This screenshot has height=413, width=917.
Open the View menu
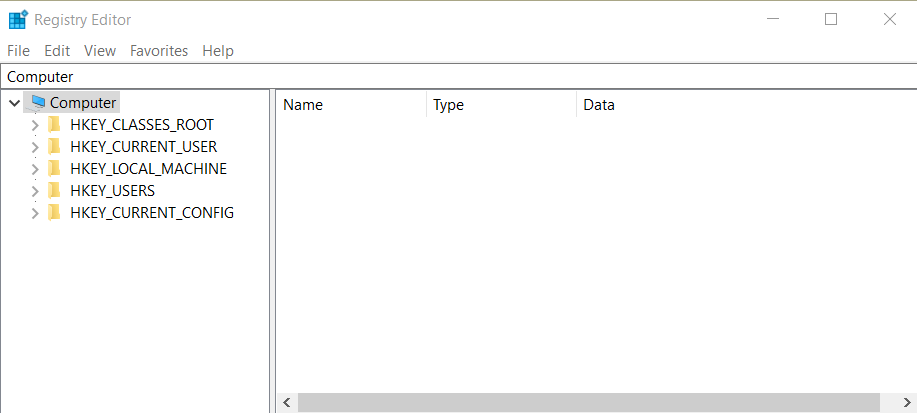click(100, 51)
